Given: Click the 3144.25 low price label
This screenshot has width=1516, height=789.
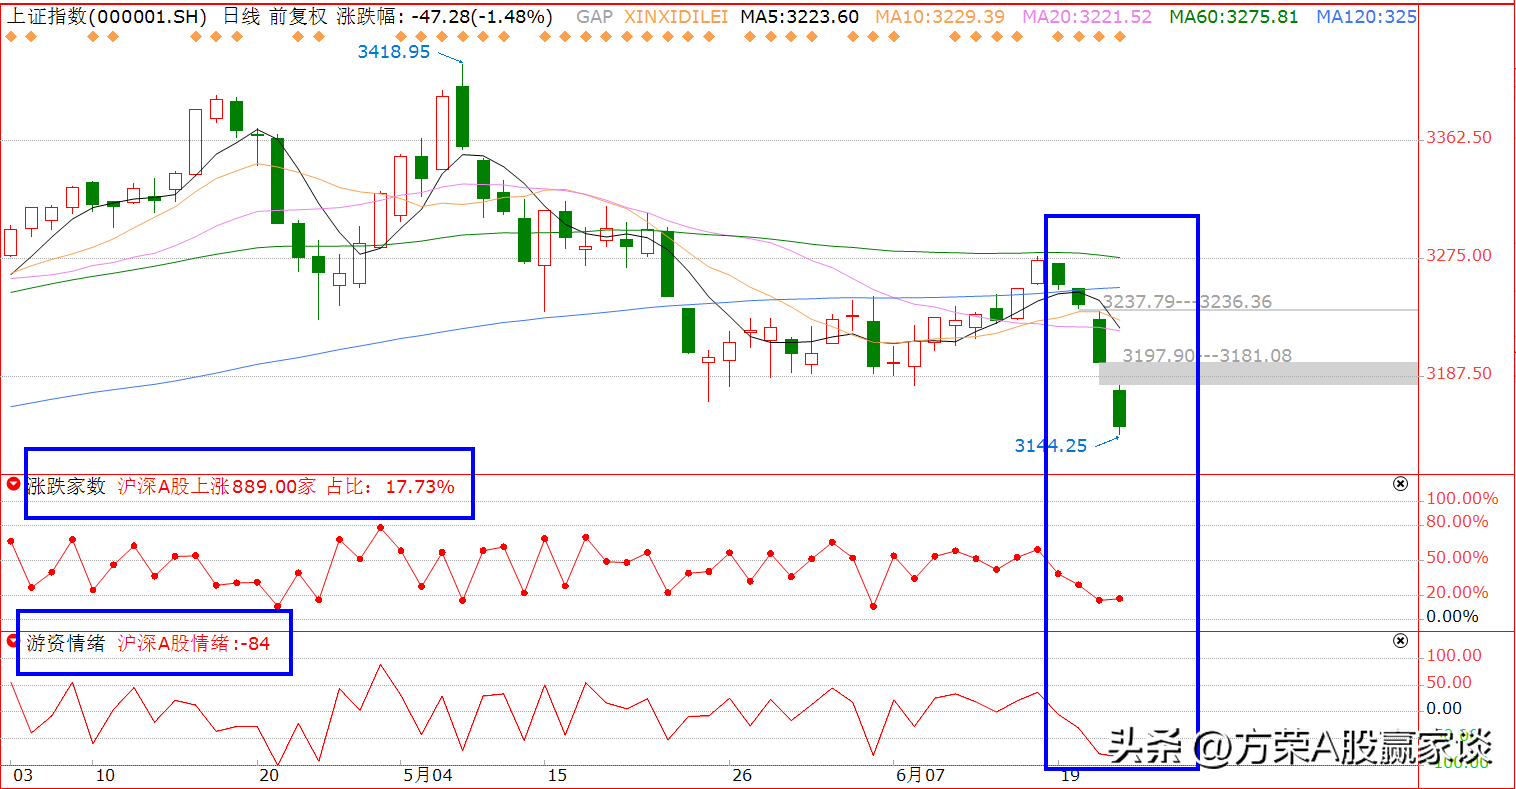Looking at the screenshot, I should [1051, 446].
